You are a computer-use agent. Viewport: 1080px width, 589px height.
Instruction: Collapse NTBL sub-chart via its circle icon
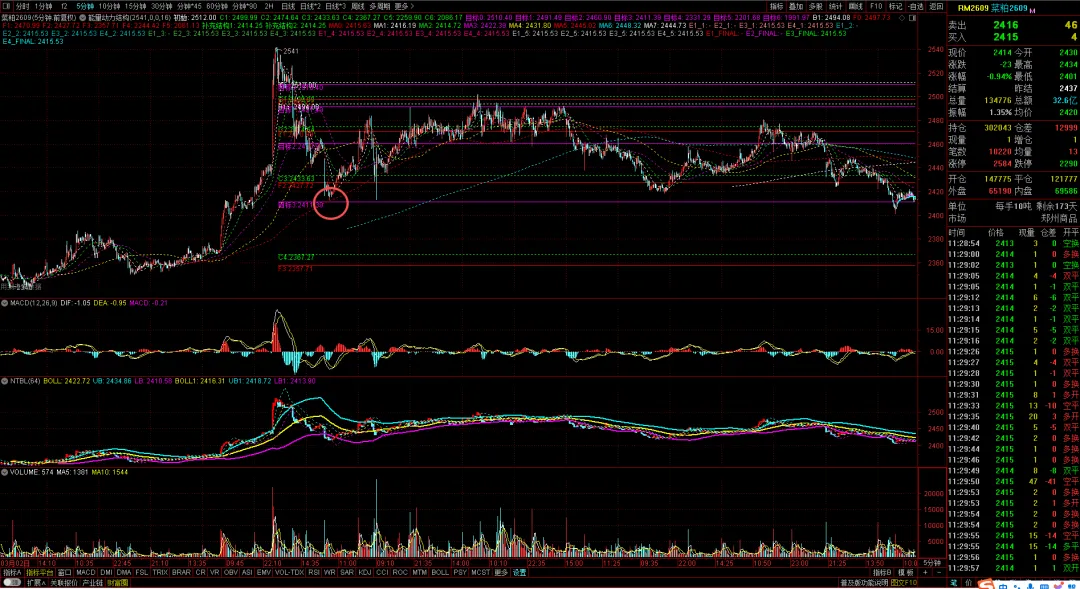5,381
